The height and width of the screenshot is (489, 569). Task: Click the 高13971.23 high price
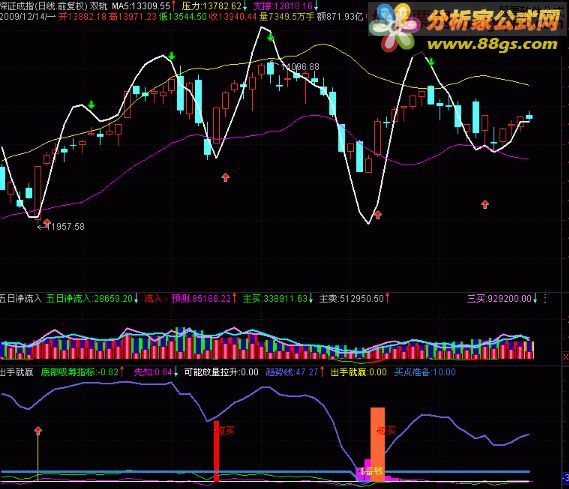(x=132, y=17)
